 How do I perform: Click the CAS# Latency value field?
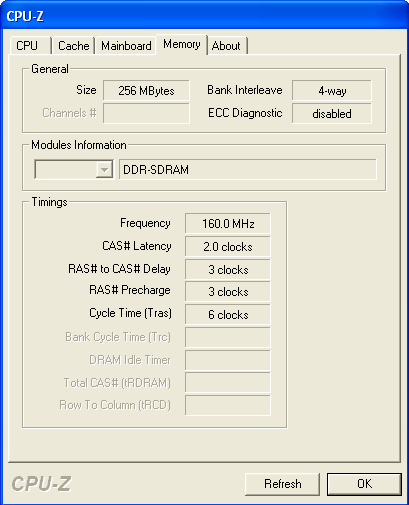coord(228,246)
